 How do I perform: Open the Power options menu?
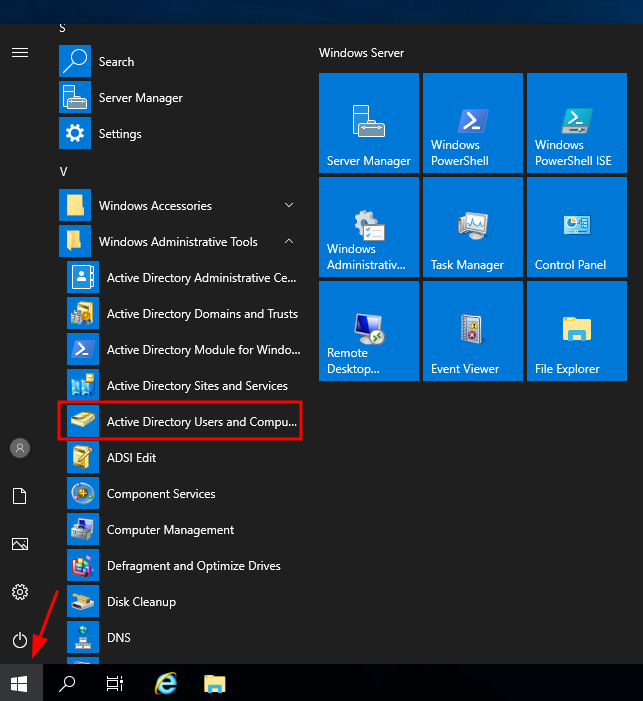point(20,640)
